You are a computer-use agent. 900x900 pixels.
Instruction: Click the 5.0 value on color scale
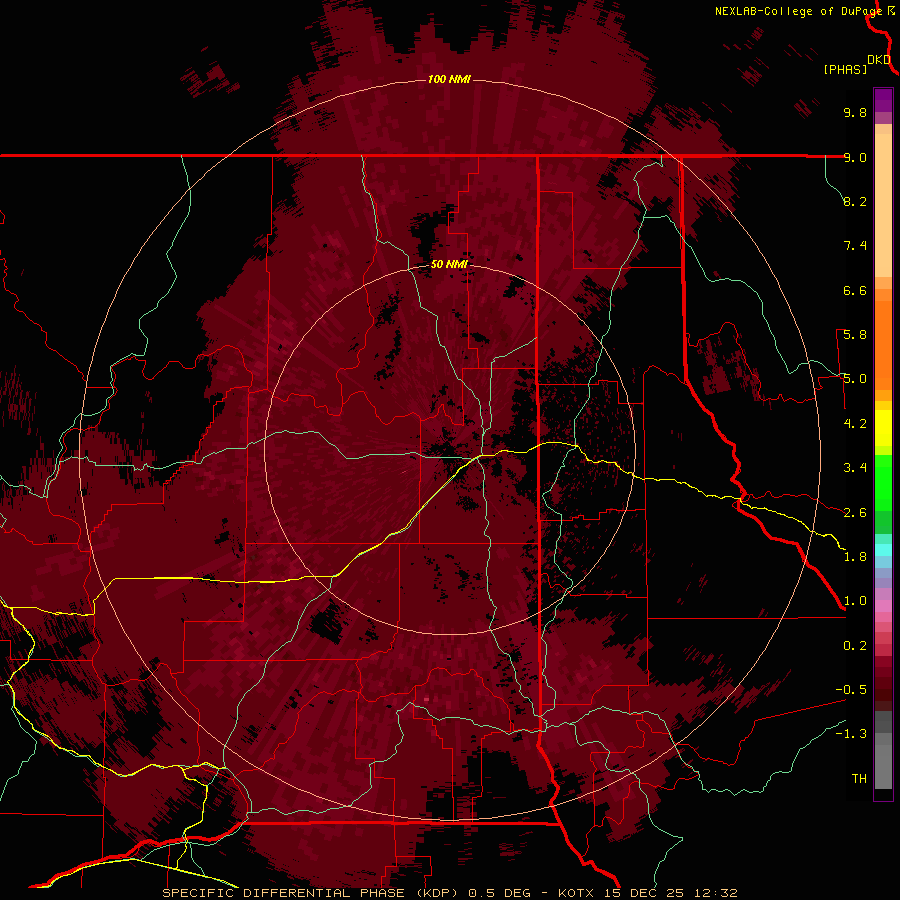(x=855, y=379)
